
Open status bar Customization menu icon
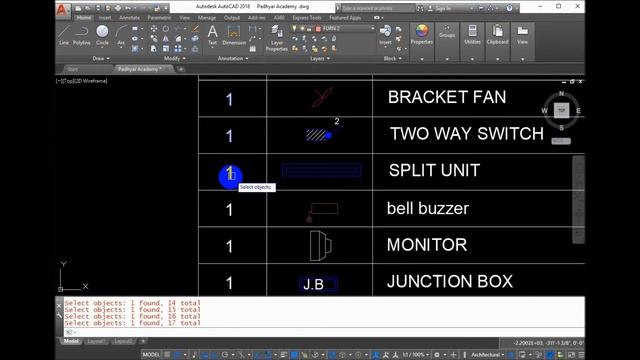[581, 355]
